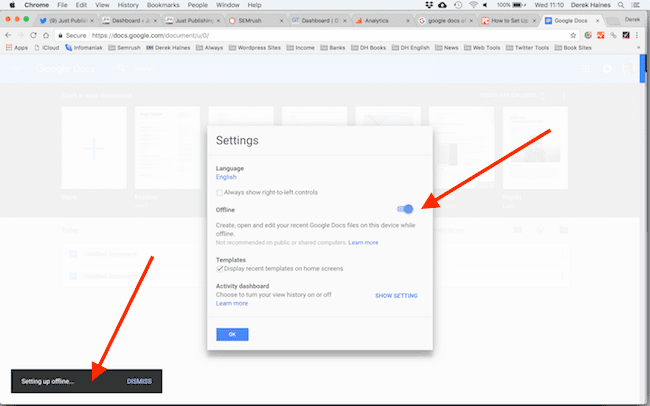The width and height of the screenshot is (650, 406).
Task: Click the Derek profile button in Chrome
Action: coord(632,19)
